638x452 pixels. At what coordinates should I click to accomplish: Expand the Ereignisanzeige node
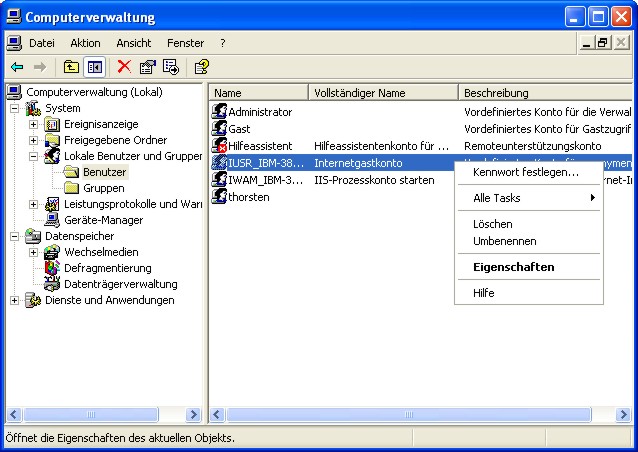click(x=34, y=124)
